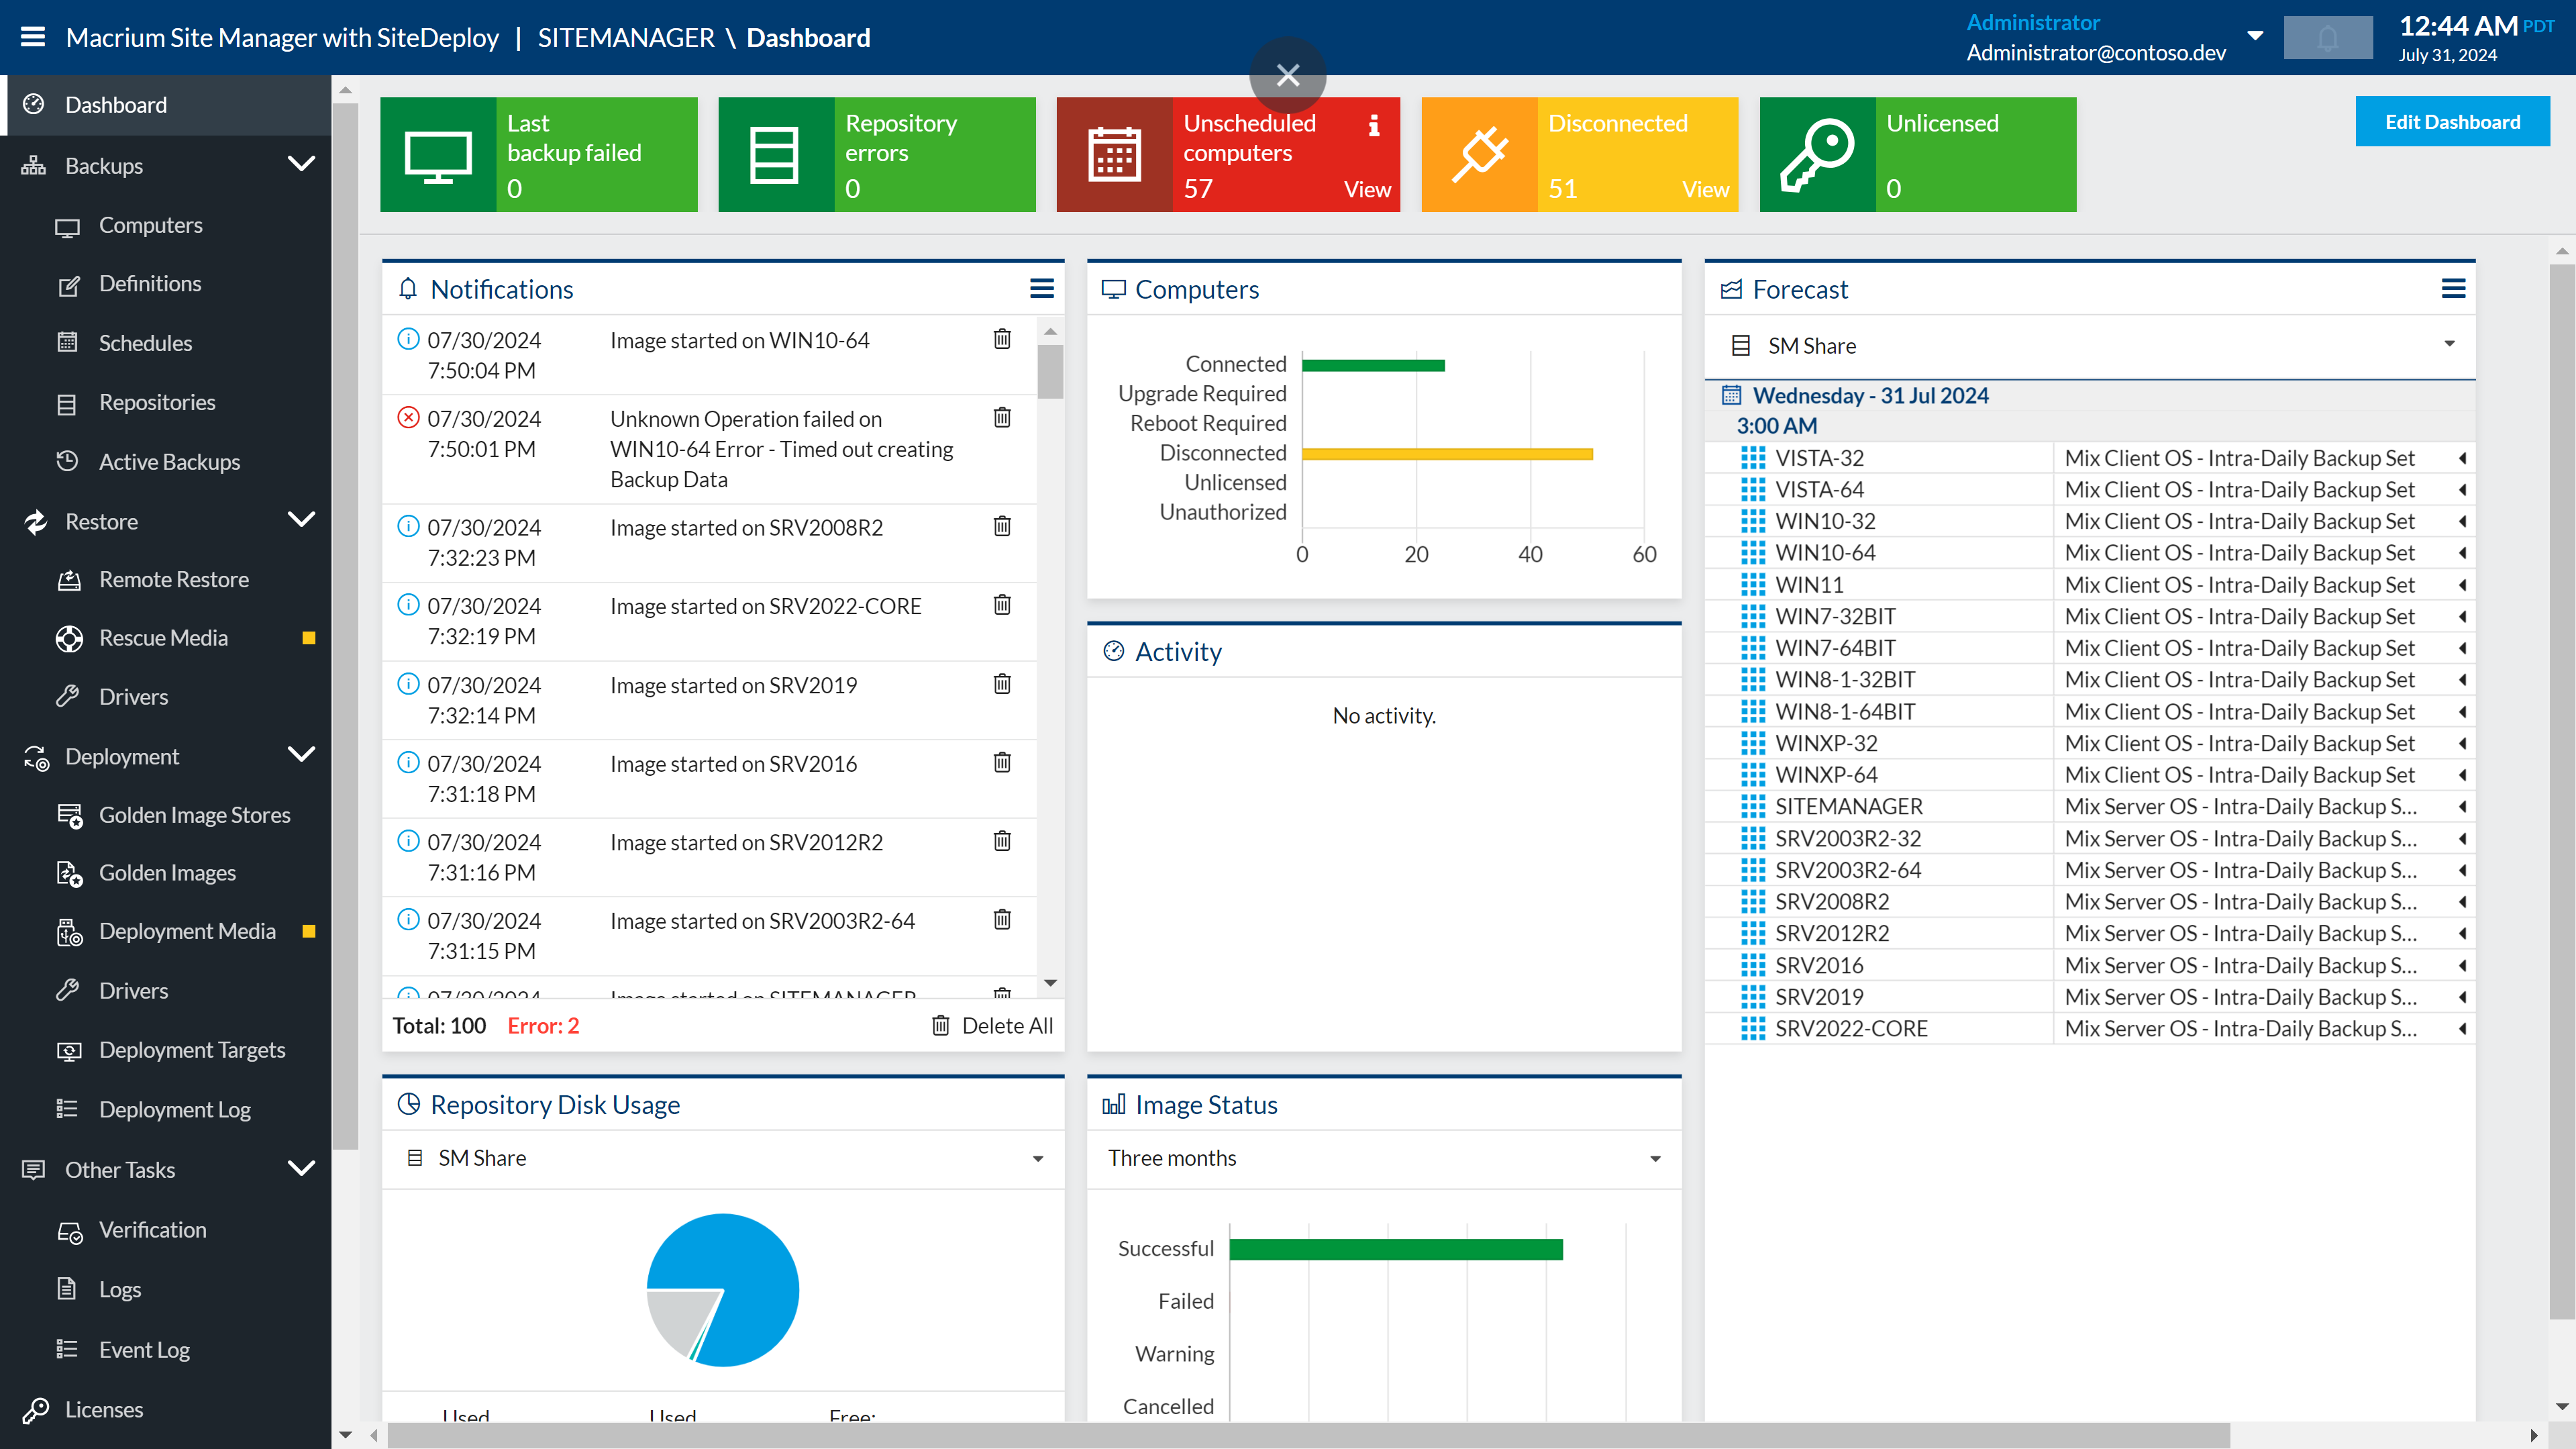Open the SM Share repository selector in Forecast
The height and width of the screenshot is (1449, 2576).
point(2448,345)
